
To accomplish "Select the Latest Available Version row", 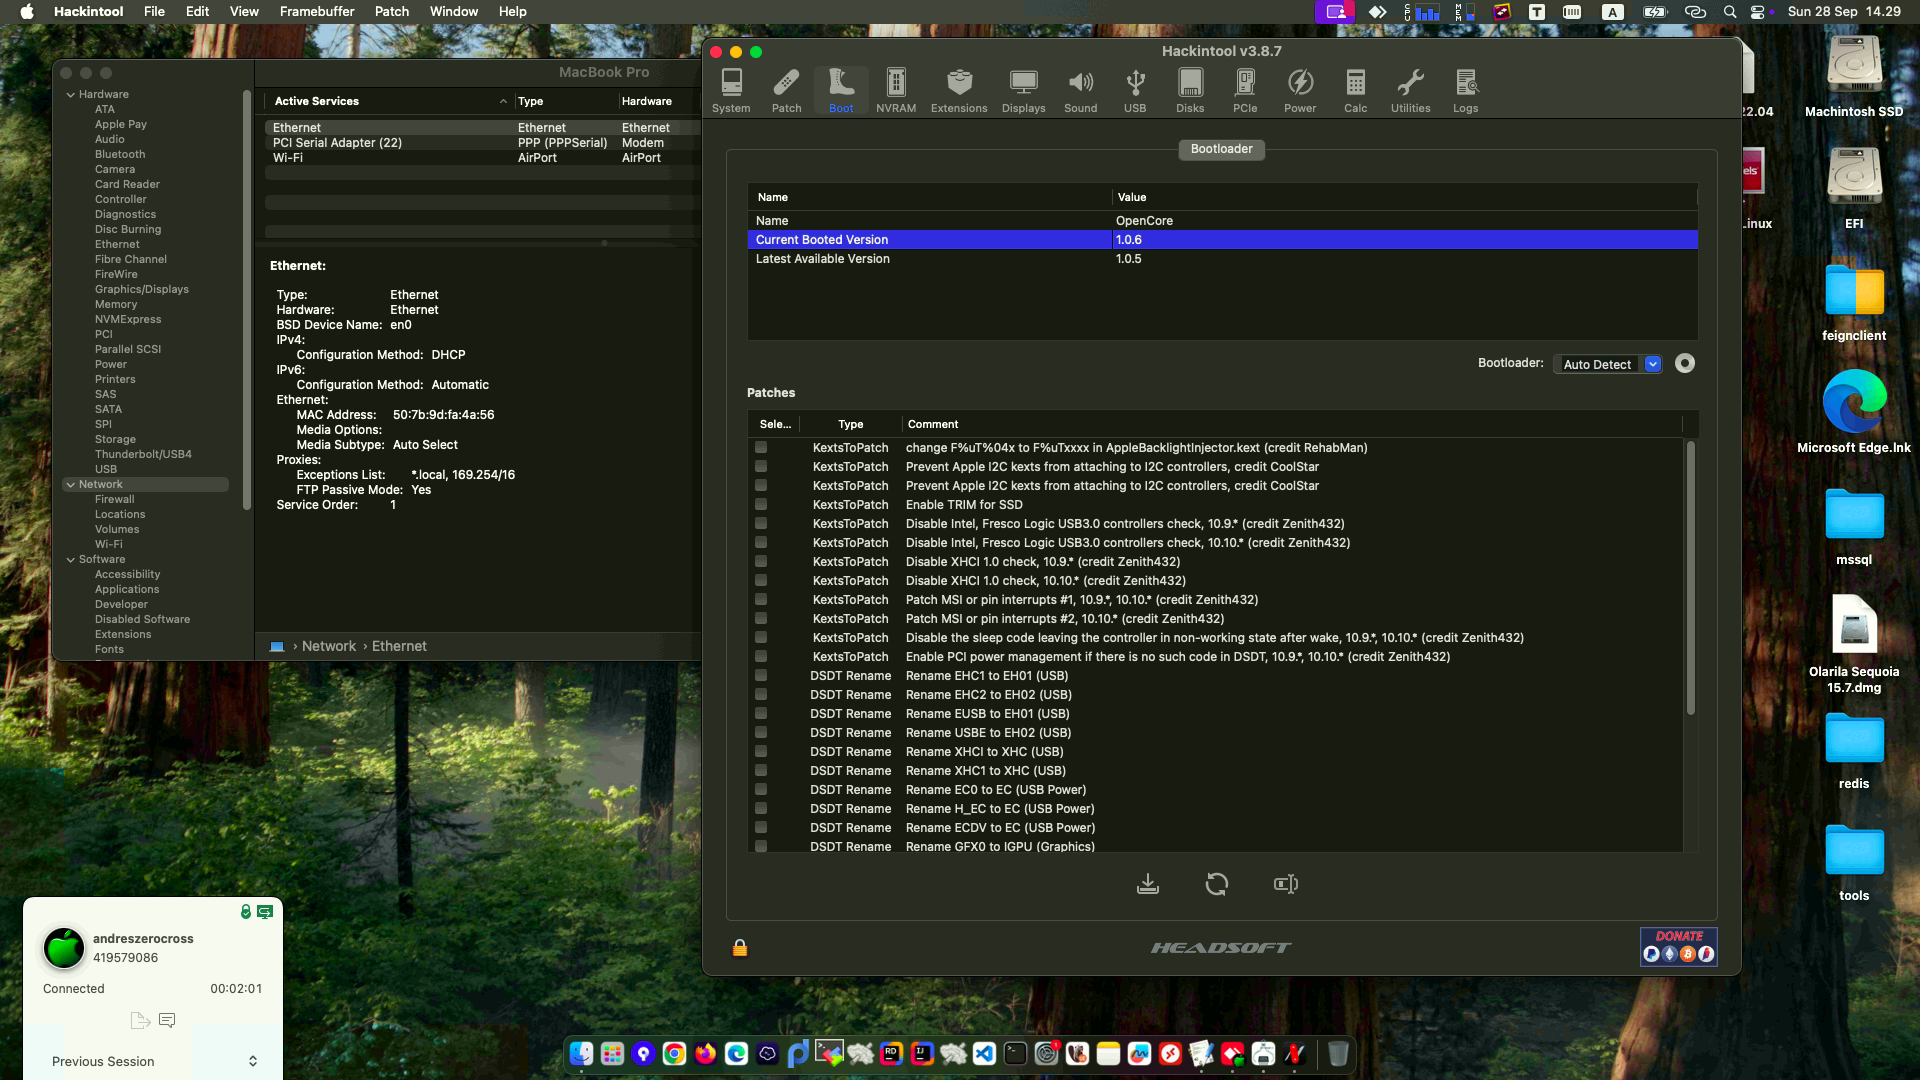I will (x=1222, y=259).
